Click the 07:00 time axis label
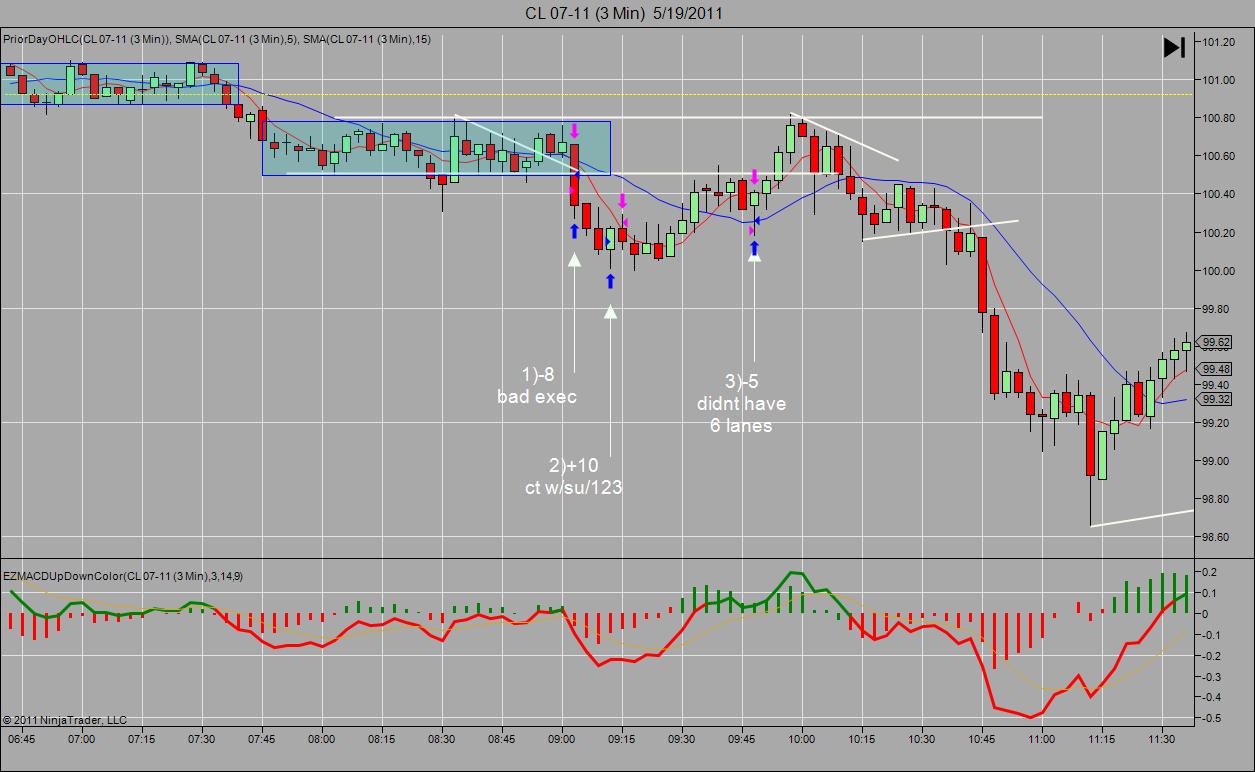The image size is (1255, 772). [x=81, y=739]
